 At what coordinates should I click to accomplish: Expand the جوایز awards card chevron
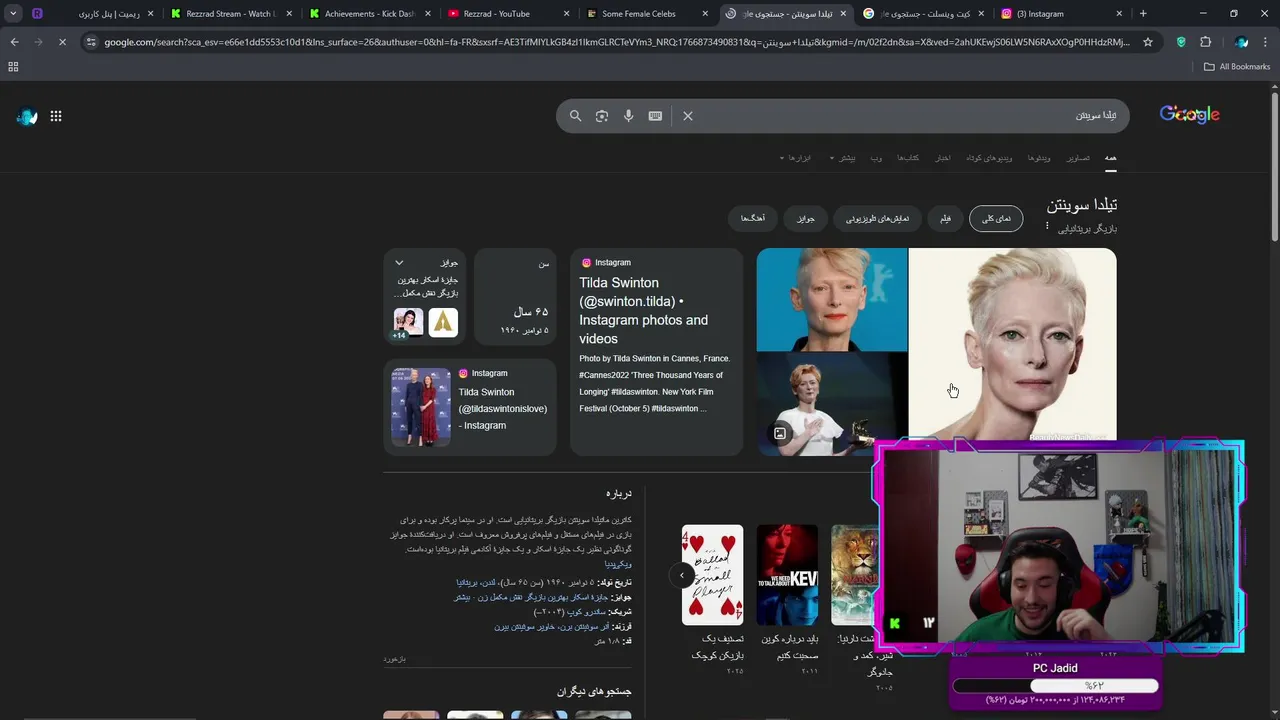[399, 263]
